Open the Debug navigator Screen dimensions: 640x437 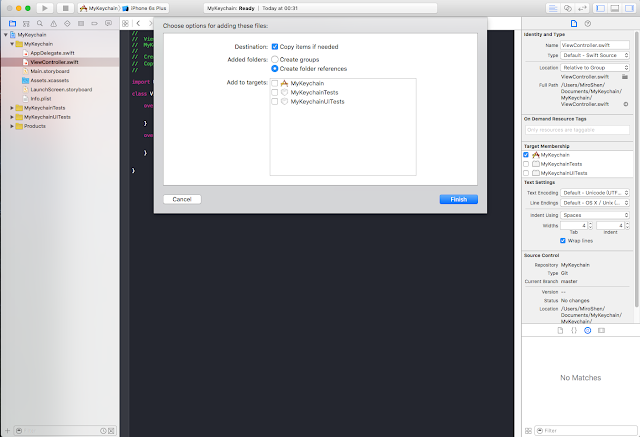coord(81,24)
